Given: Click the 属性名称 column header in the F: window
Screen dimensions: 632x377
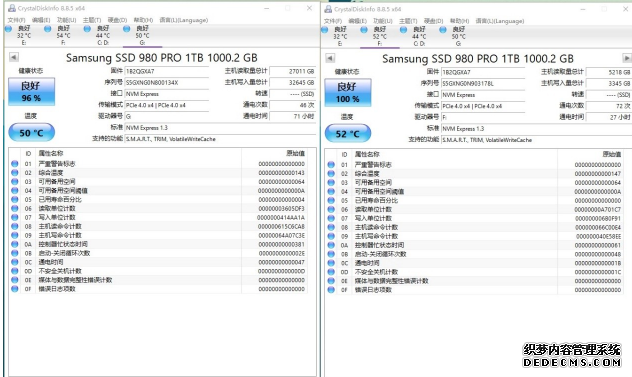Looking at the screenshot, I should pyautogui.click(x=456, y=154).
